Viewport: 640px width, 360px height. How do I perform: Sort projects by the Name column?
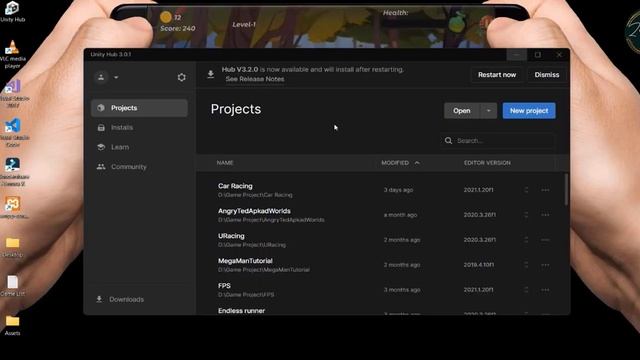tap(225, 163)
